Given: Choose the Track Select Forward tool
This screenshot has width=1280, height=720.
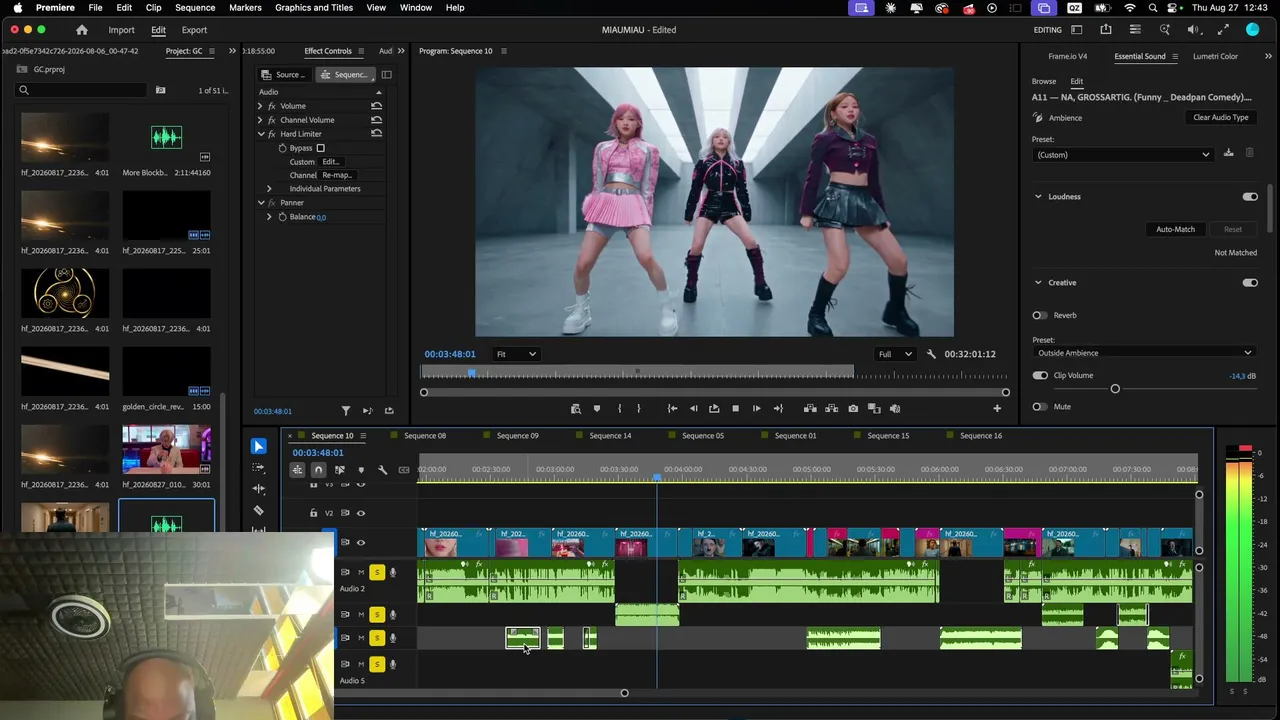Looking at the screenshot, I should [259, 467].
